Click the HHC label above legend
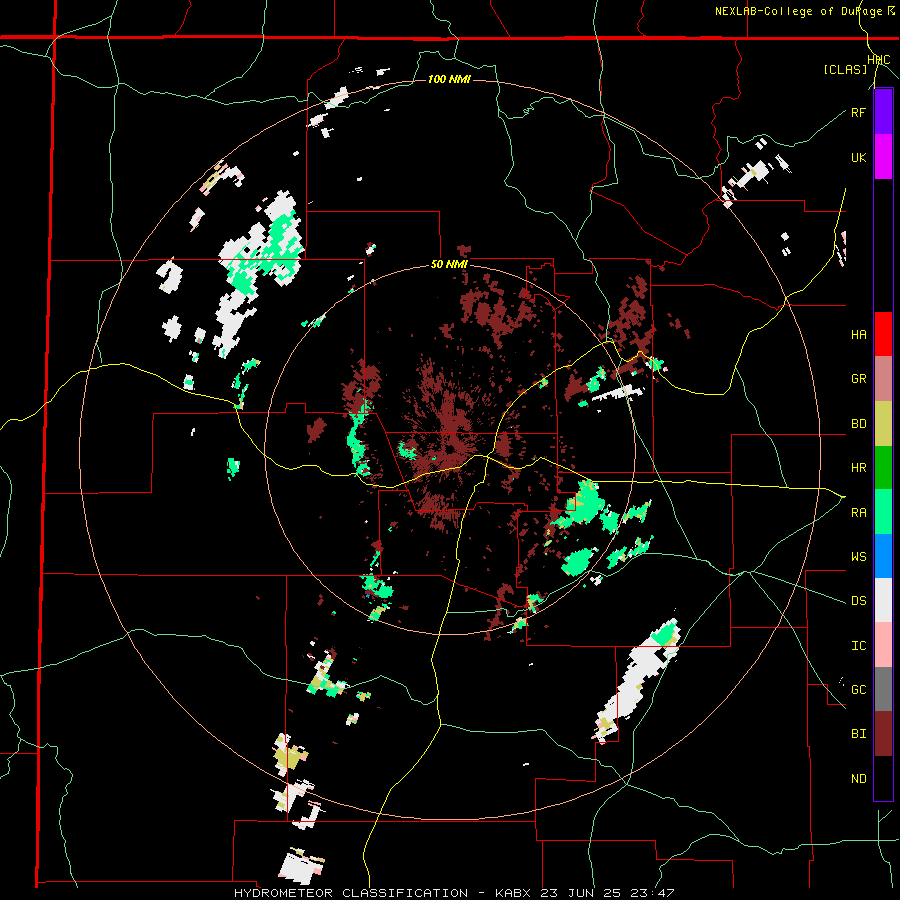900x900 pixels. [x=879, y=60]
